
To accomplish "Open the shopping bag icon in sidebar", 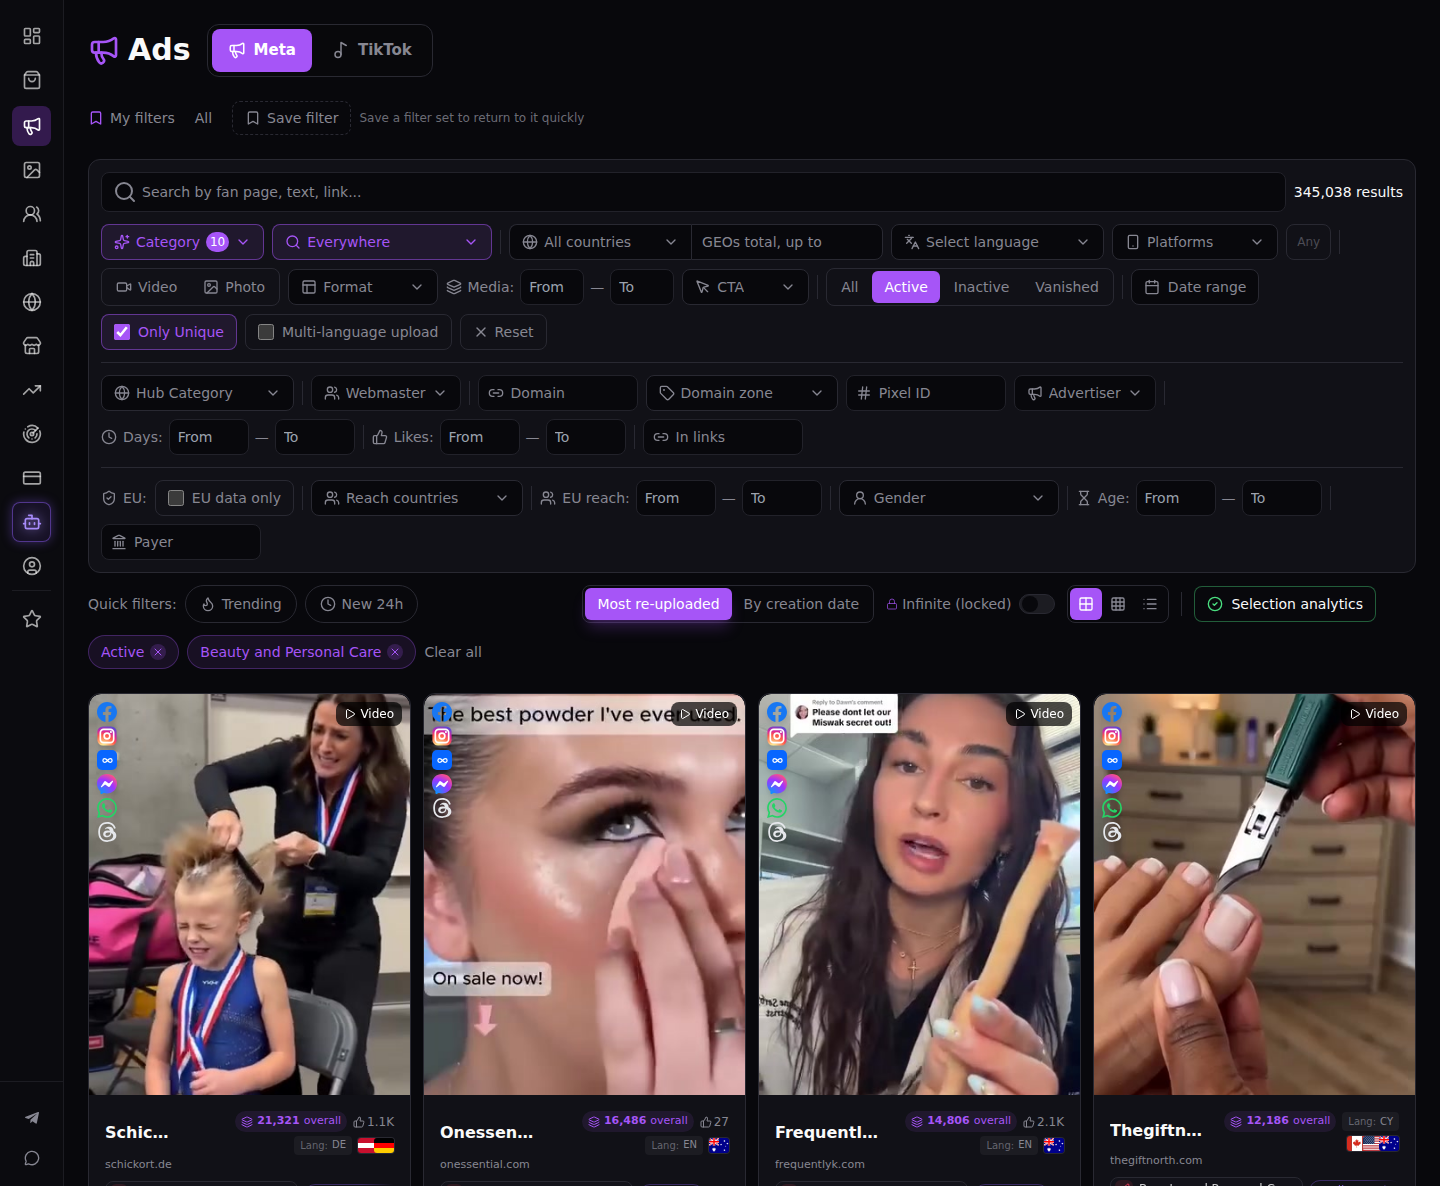I will [x=32, y=80].
